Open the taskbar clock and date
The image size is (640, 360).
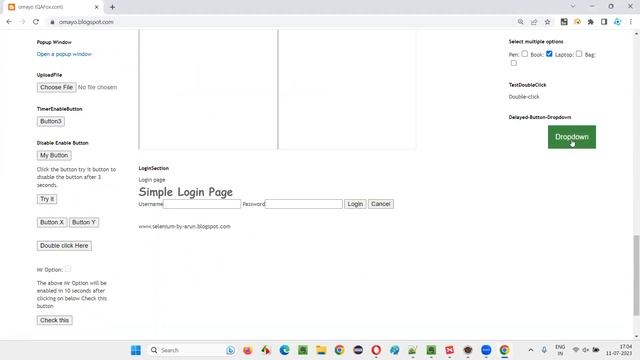click(x=619, y=350)
